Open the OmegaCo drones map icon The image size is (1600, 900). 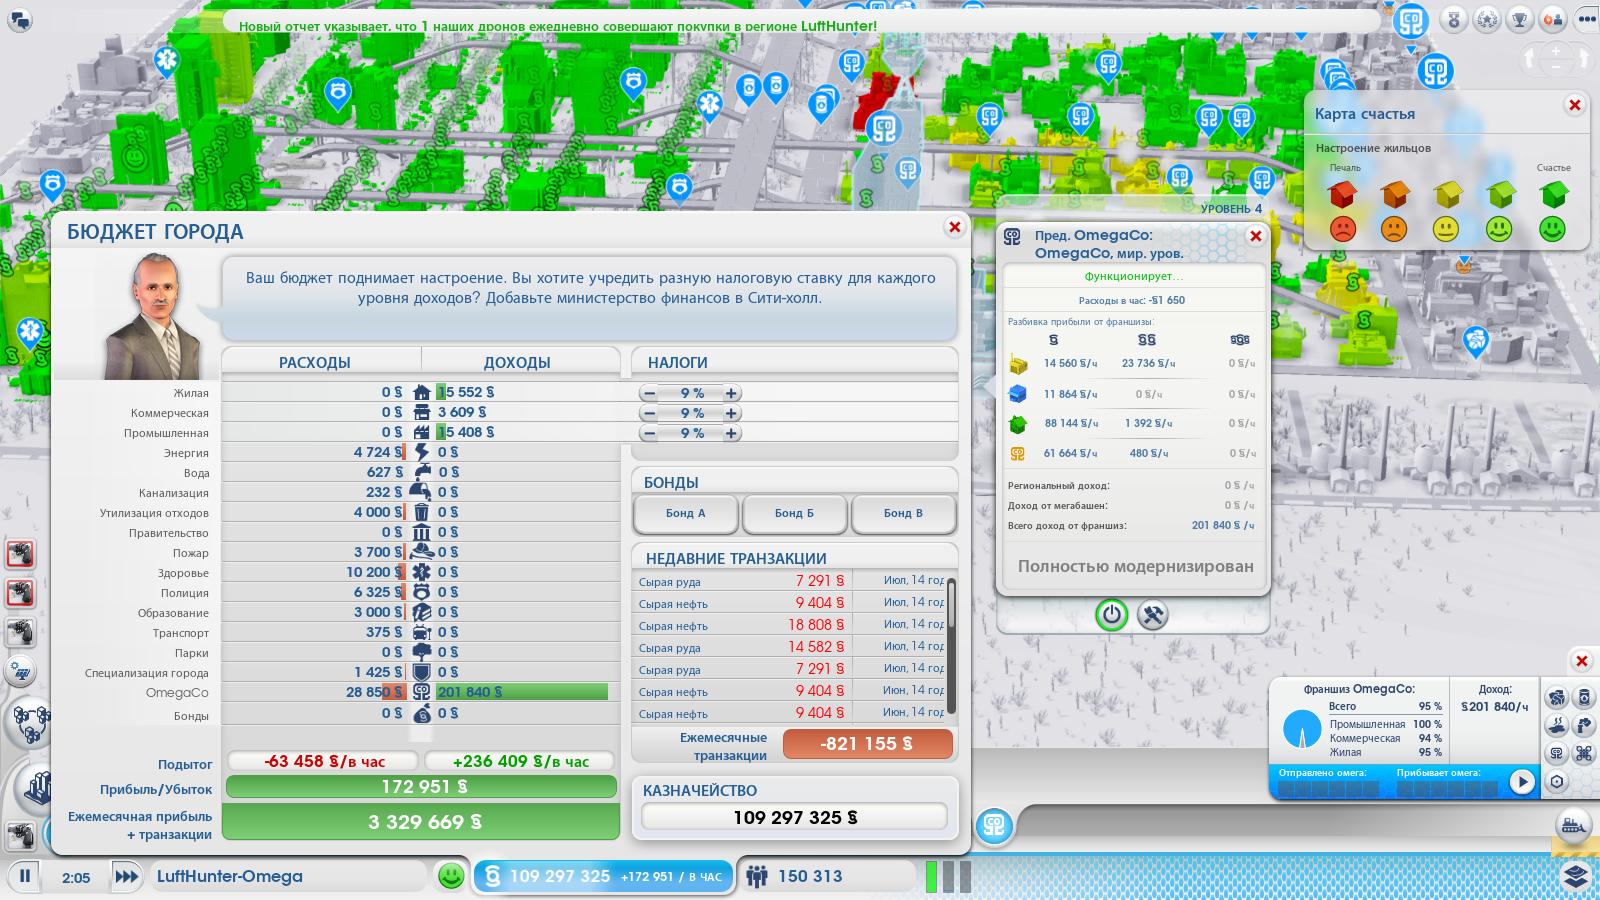pyautogui.click(x=1585, y=753)
